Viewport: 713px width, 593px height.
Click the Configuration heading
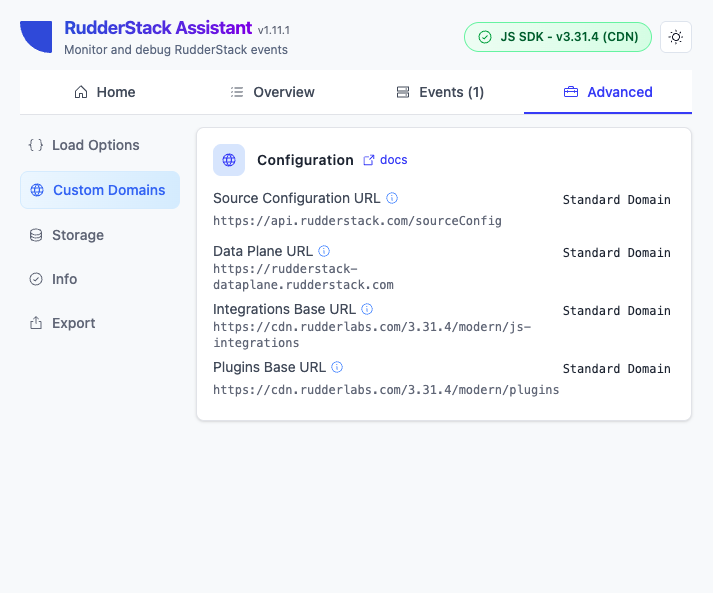point(305,160)
